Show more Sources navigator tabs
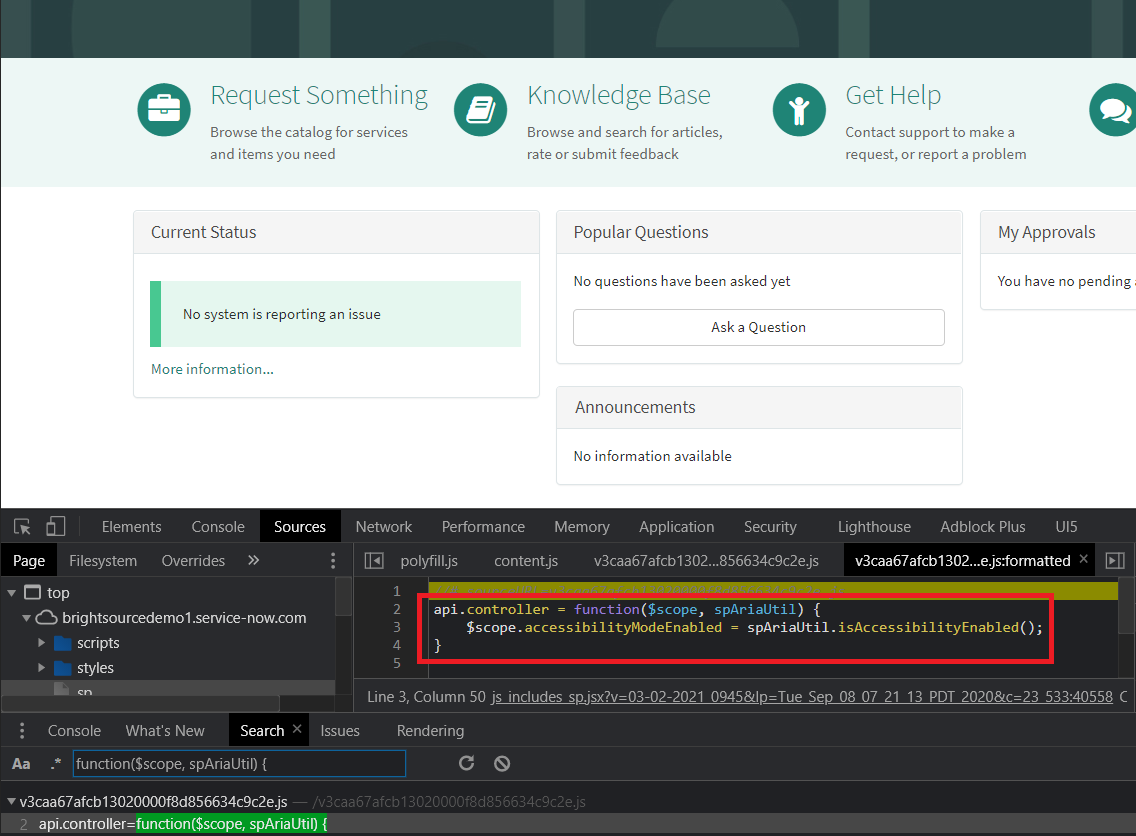This screenshot has height=836, width=1136. (x=253, y=561)
